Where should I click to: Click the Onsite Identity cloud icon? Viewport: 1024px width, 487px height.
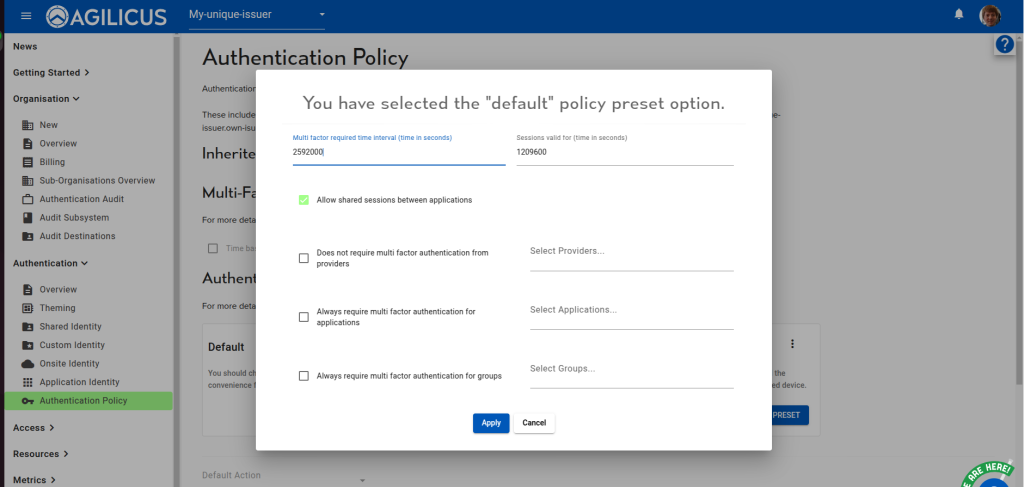click(28, 364)
